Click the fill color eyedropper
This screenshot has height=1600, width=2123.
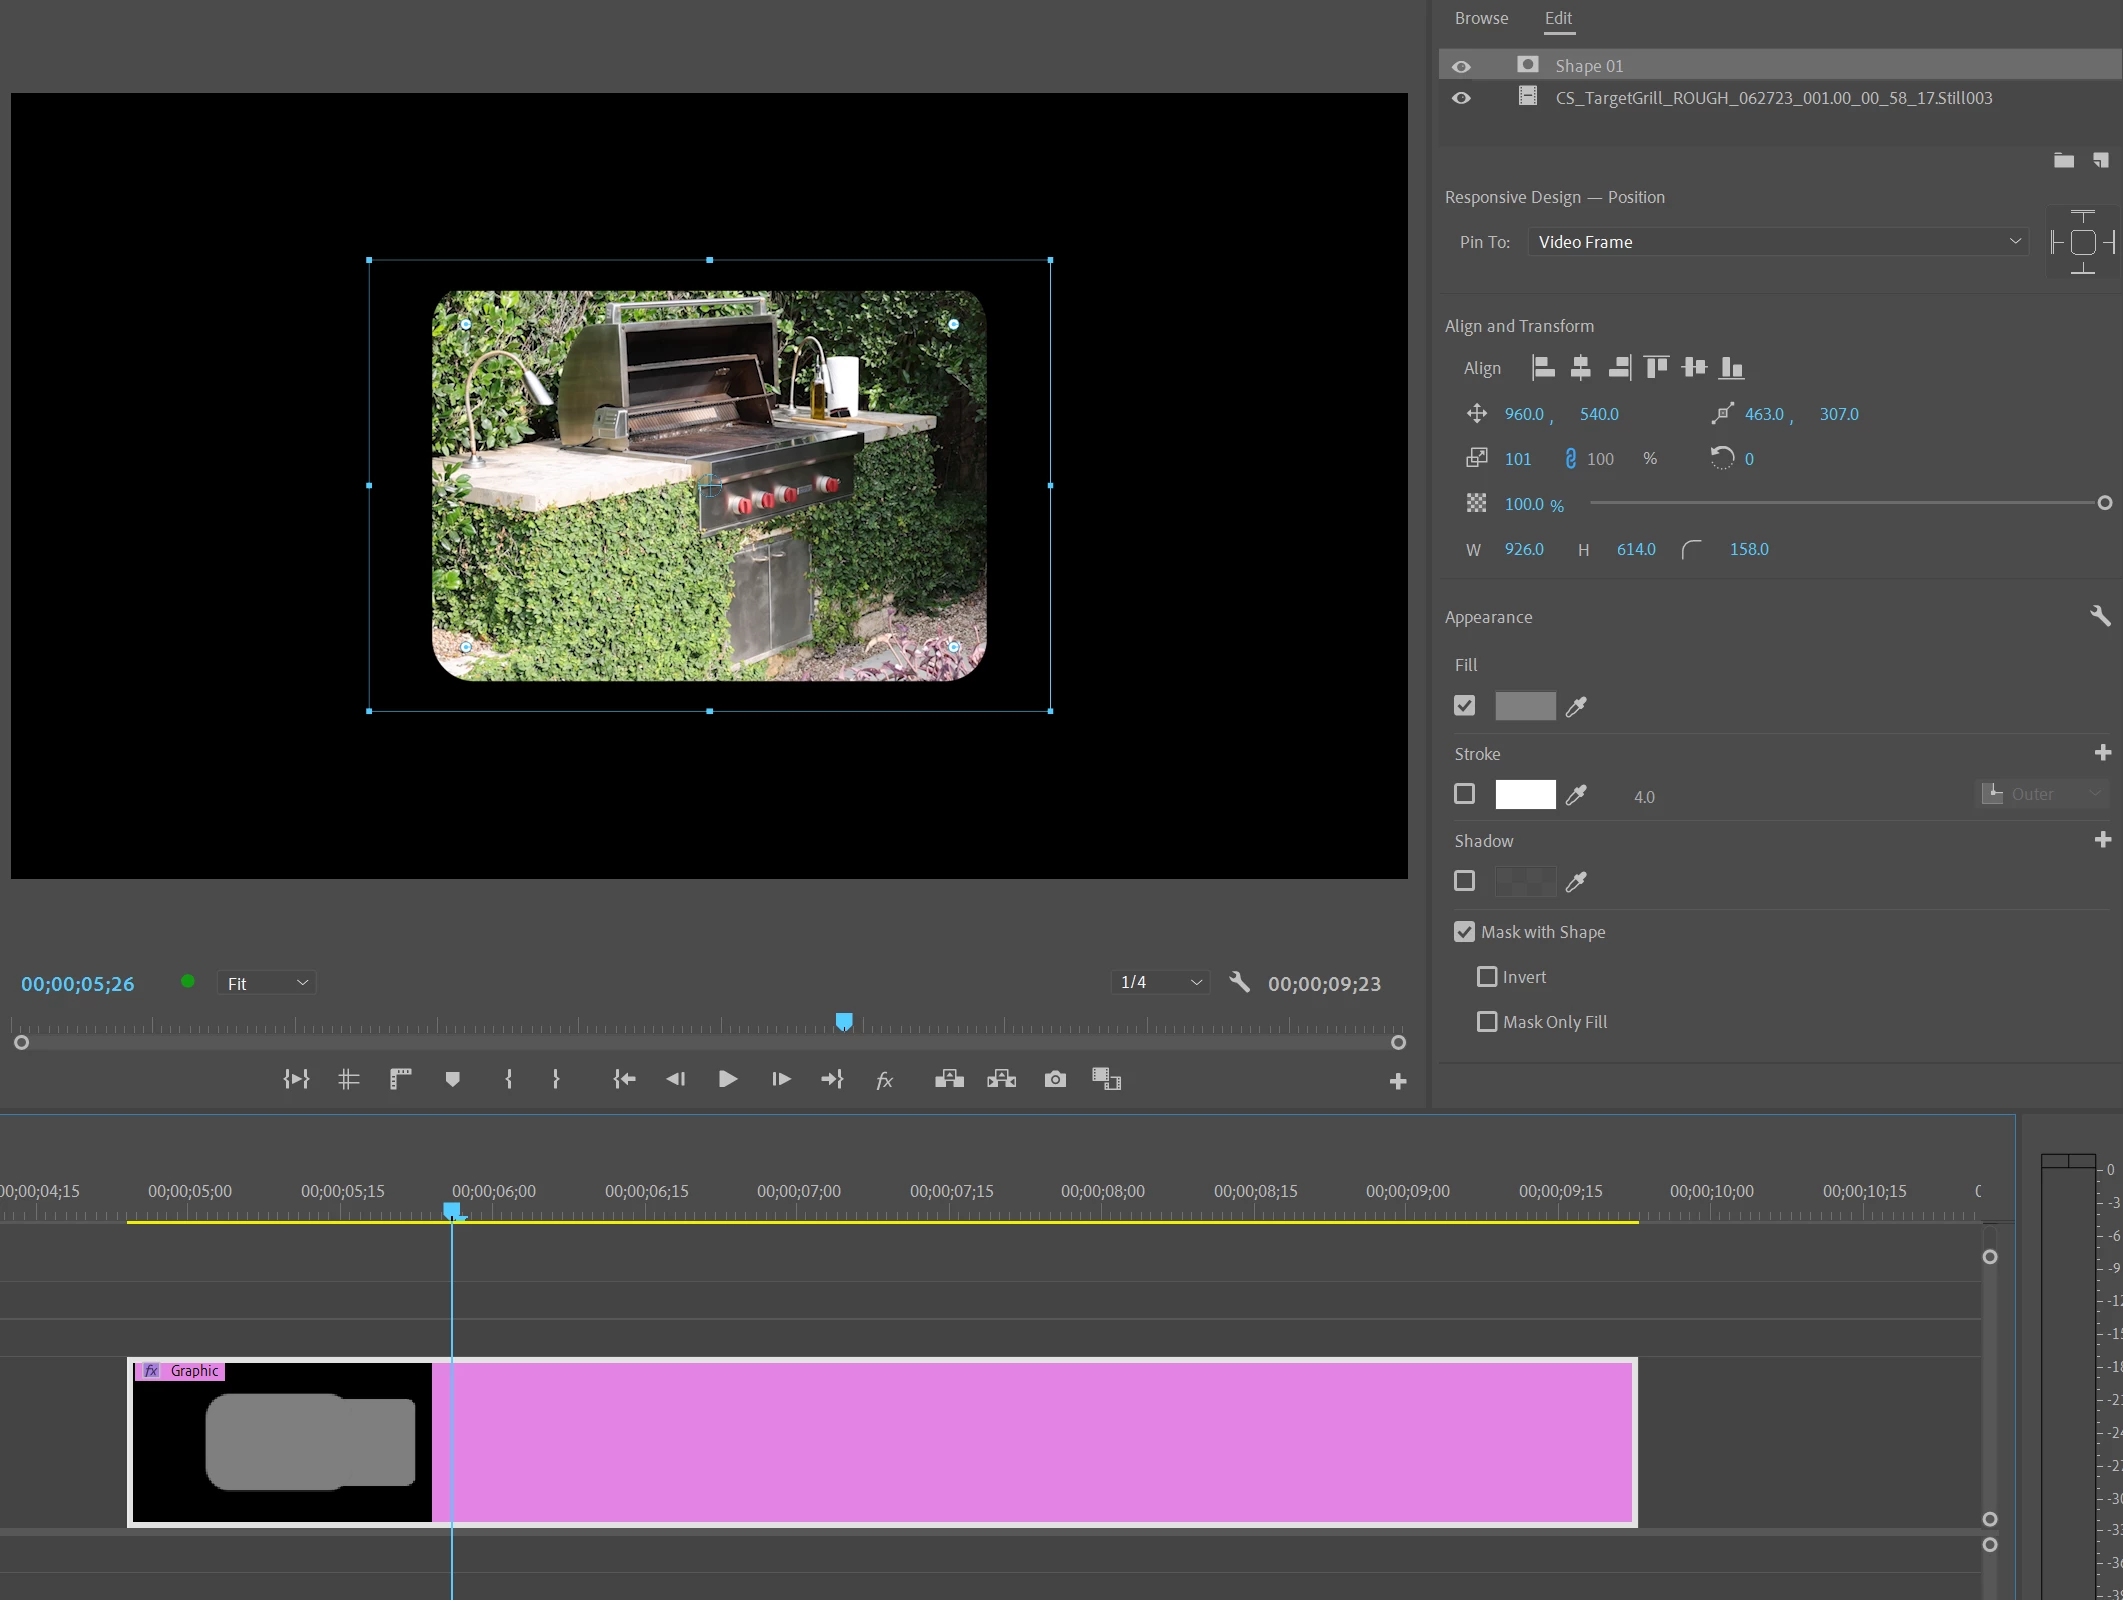tap(1576, 707)
